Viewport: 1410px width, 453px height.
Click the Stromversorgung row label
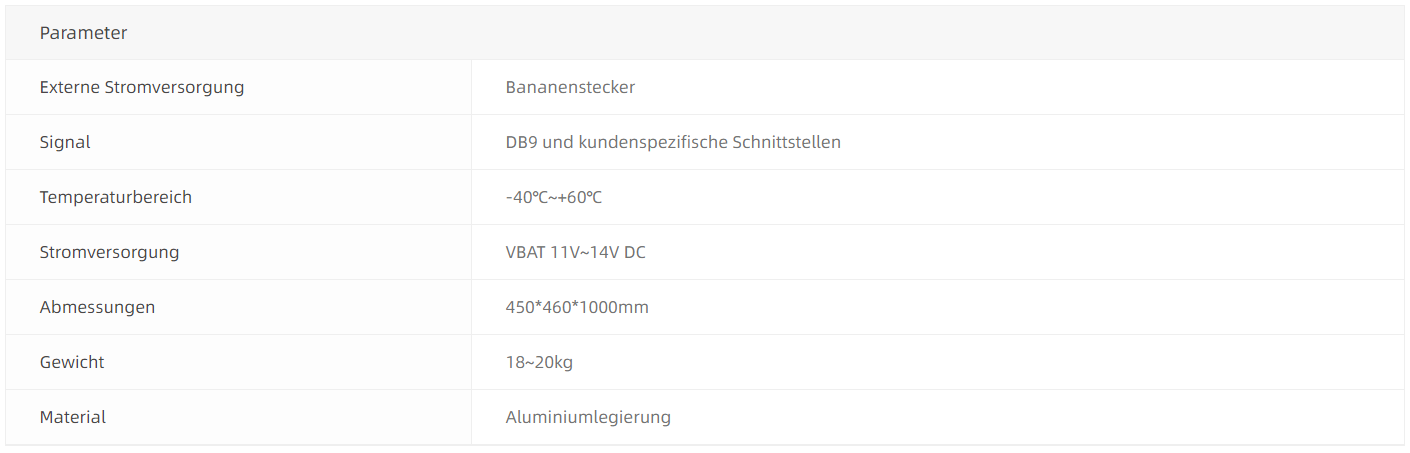(x=109, y=252)
